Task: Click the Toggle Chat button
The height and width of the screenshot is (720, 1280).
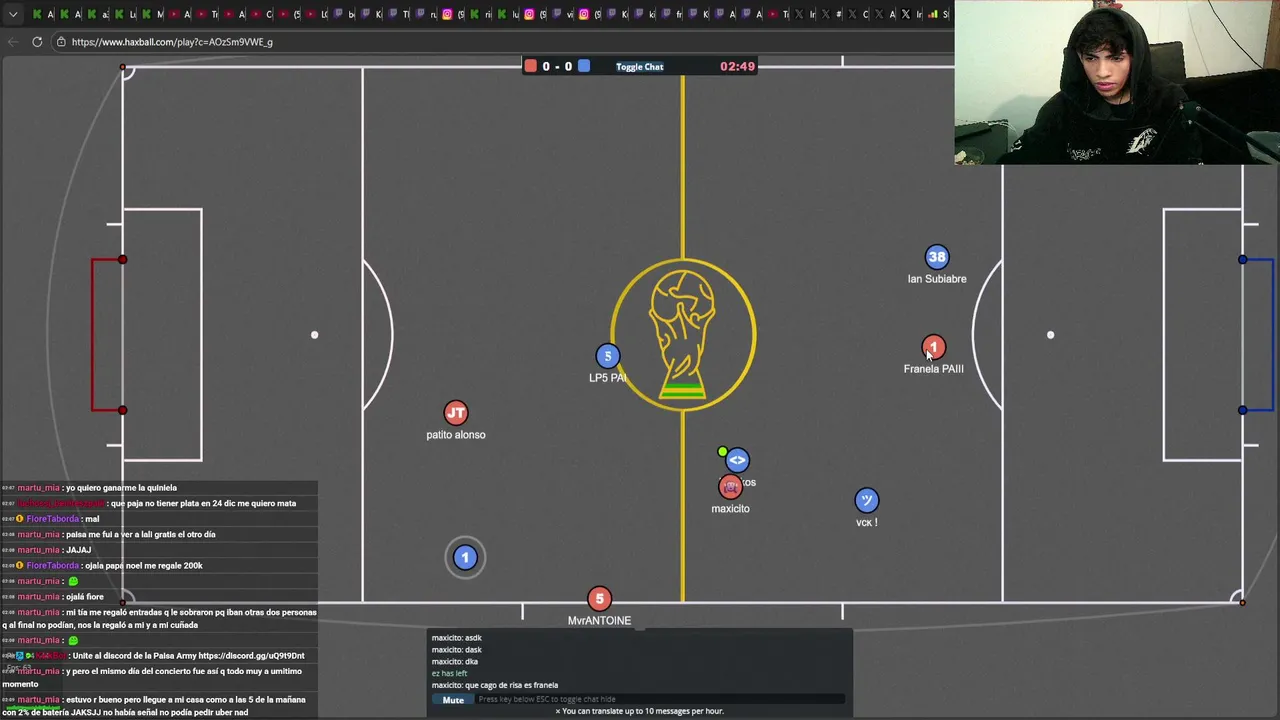Action: pyautogui.click(x=639, y=67)
